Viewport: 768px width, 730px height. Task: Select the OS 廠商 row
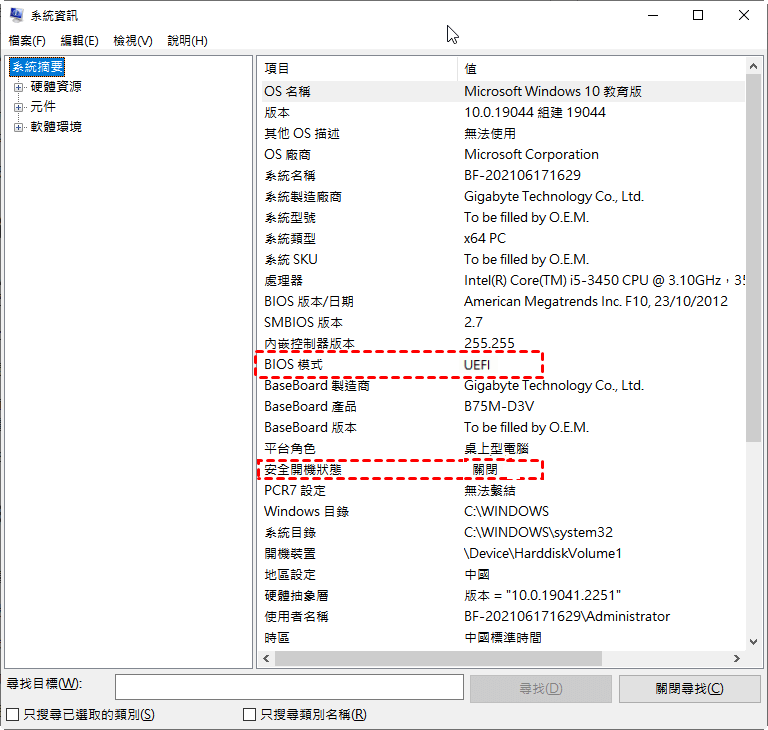coord(503,155)
